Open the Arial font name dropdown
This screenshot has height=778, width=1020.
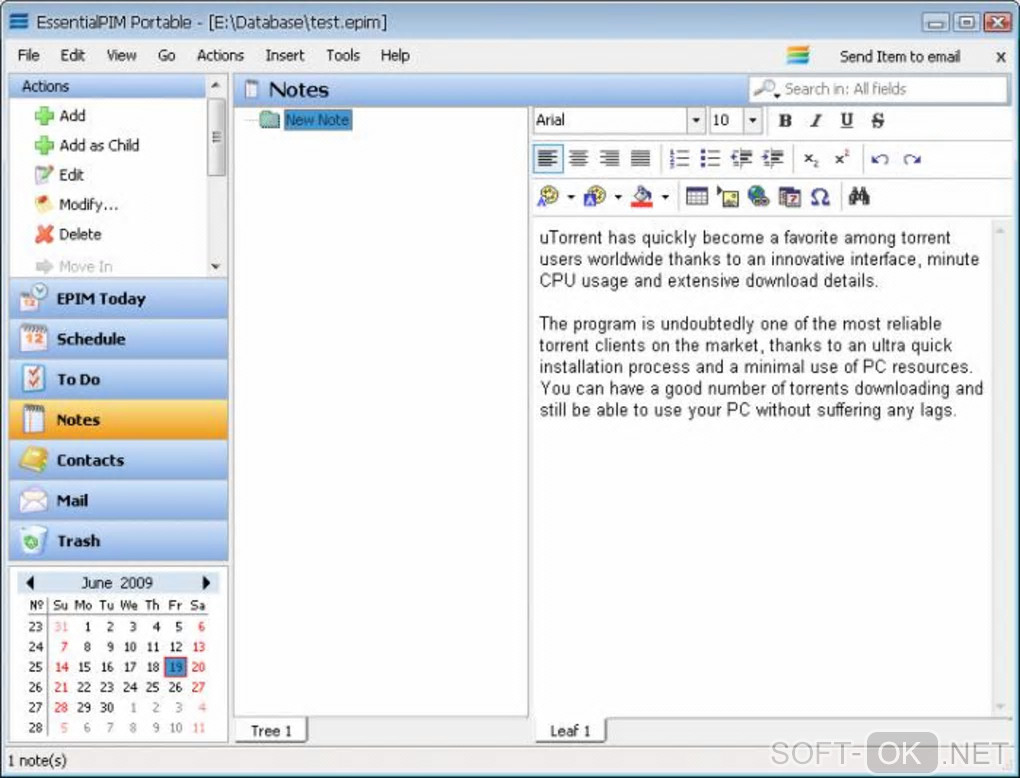click(695, 120)
